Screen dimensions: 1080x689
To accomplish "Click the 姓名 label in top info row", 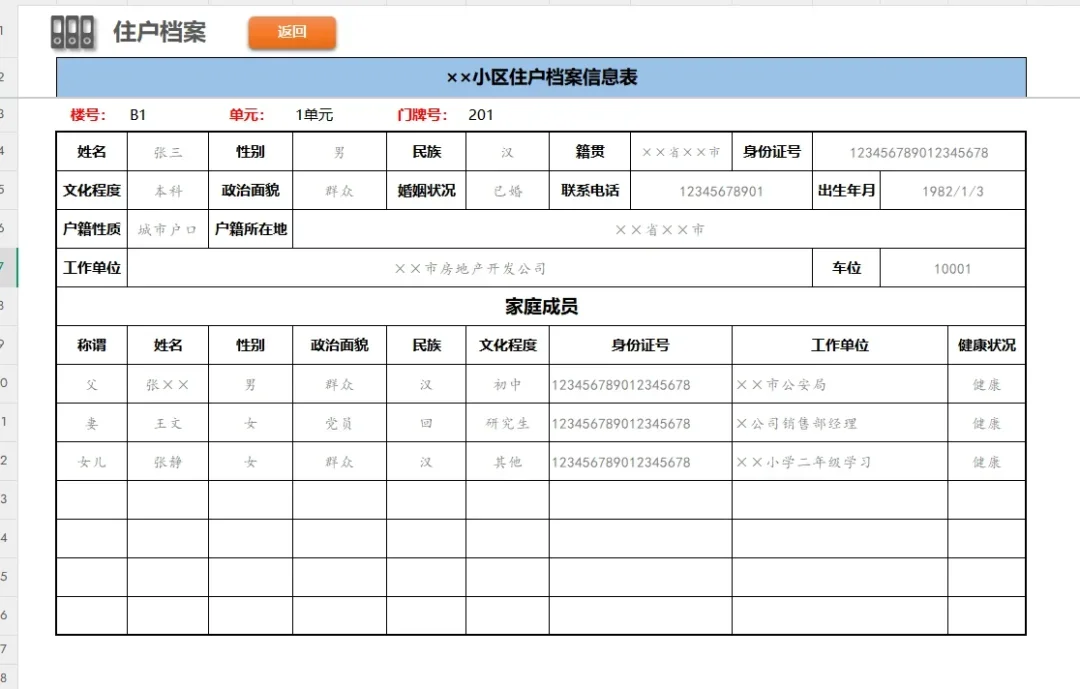I will 92,152.
